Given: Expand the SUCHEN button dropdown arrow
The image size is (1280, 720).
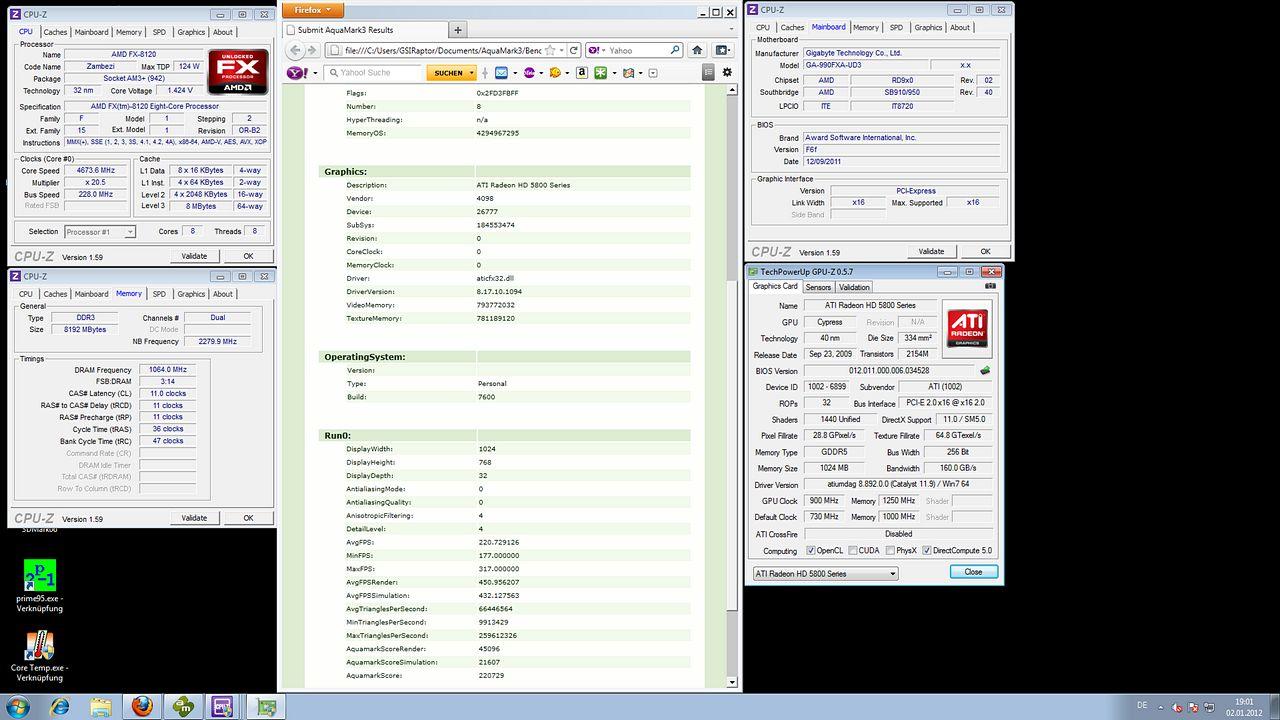Looking at the screenshot, I should click(x=471, y=73).
